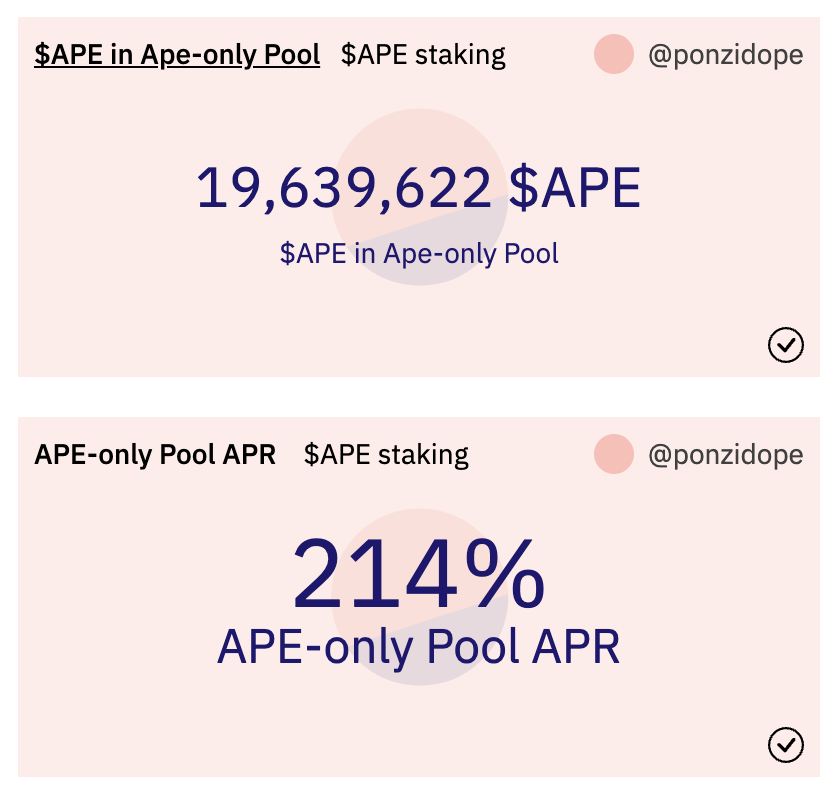The height and width of the screenshot is (792, 832).
Task: Click the '$APE in Ape-only Pool' caption under the number
Action: pyautogui.click(x=421, y=253)
